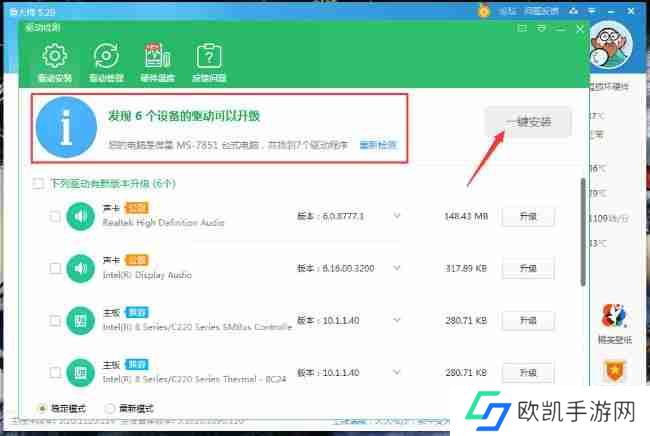Click the orange tag beside Realtek 声卡 label
The width and height of the screenshot is (650, 436).
pos(136,208)
